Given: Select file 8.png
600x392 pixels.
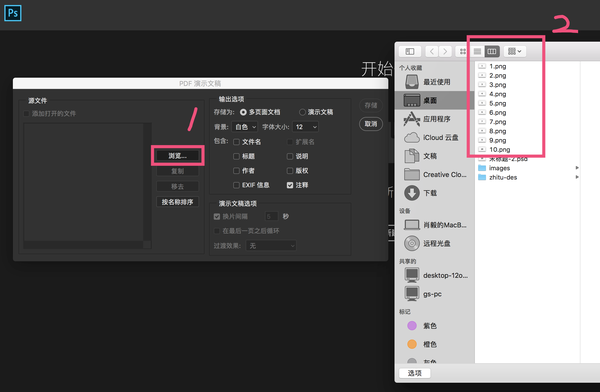Looking at the screenshot, I should coord(497,131).
